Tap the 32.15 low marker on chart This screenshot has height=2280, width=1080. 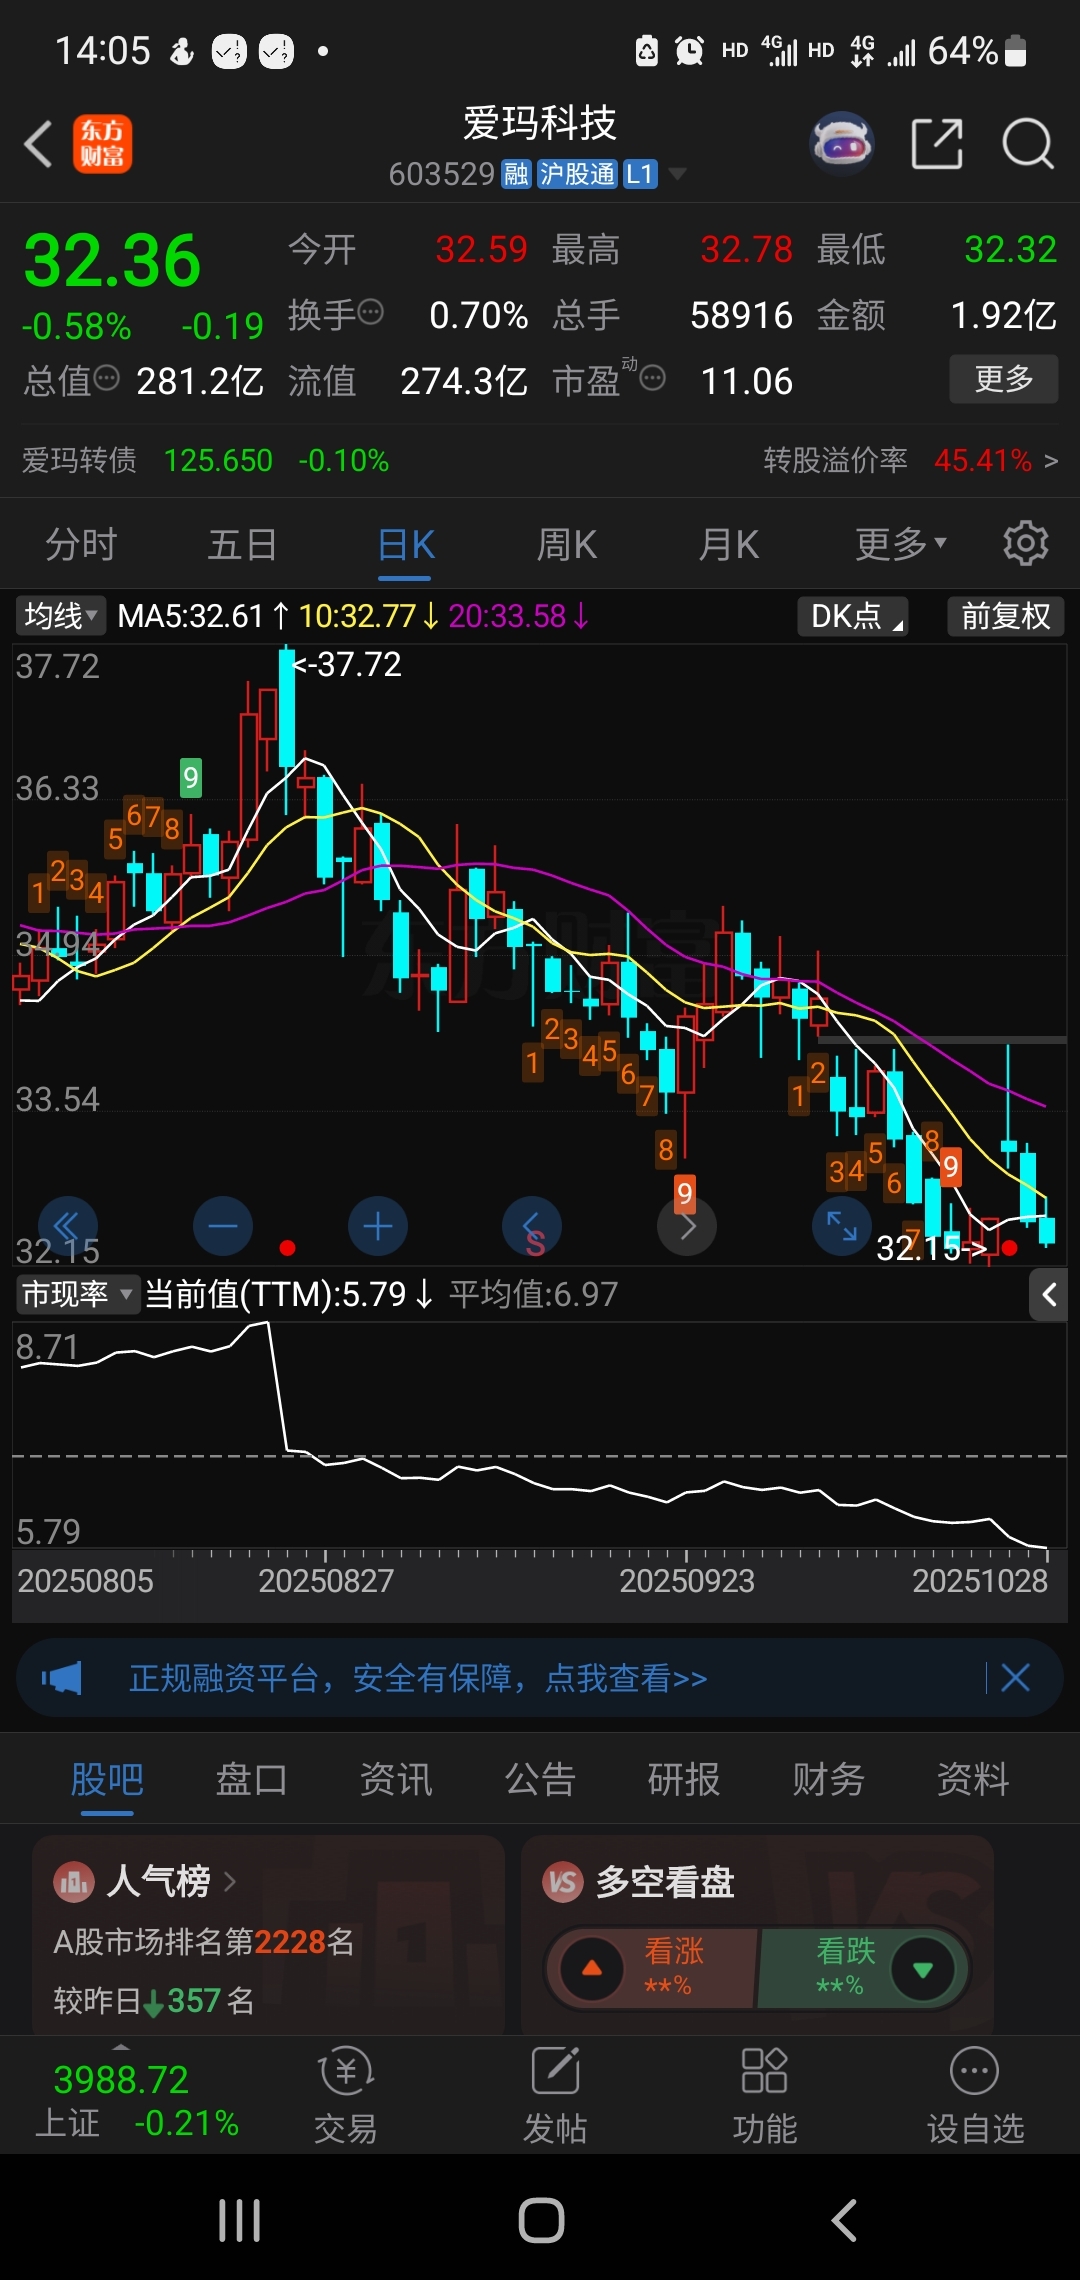tap(931, 1248)
